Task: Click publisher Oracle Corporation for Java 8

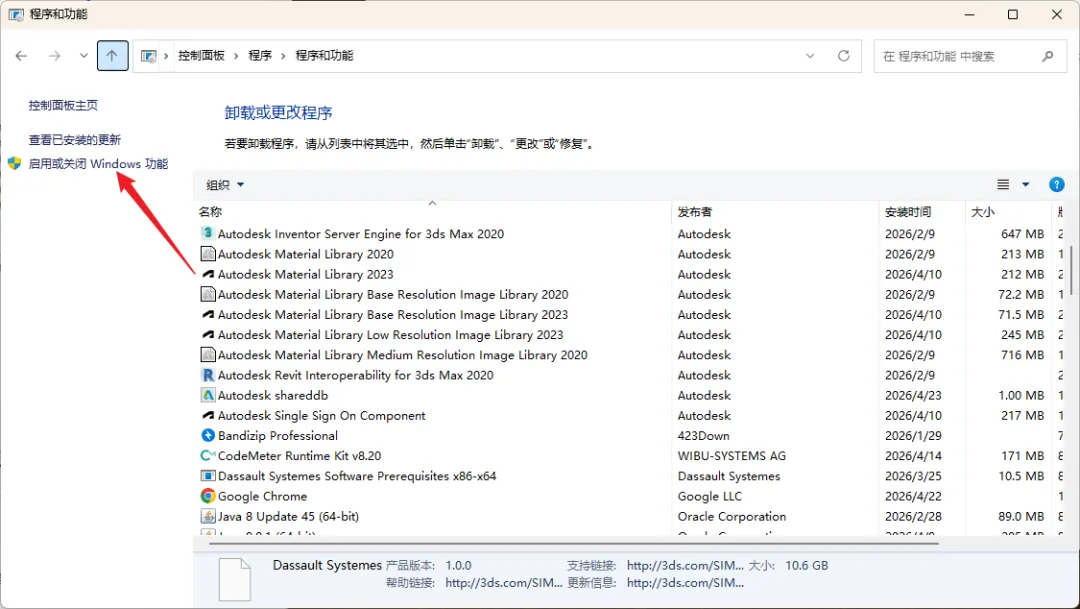Action: click(731, 517)
